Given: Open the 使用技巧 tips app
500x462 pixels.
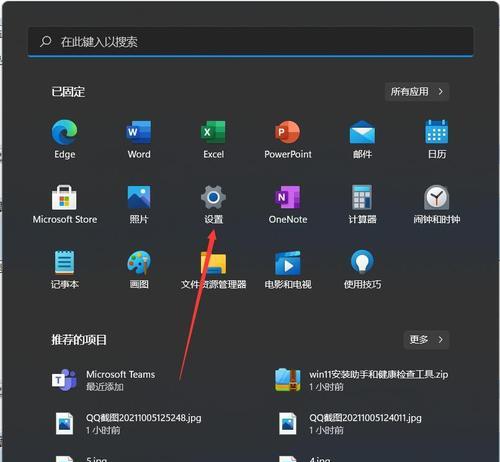Looking at the screenshot, I should [362, 269].
